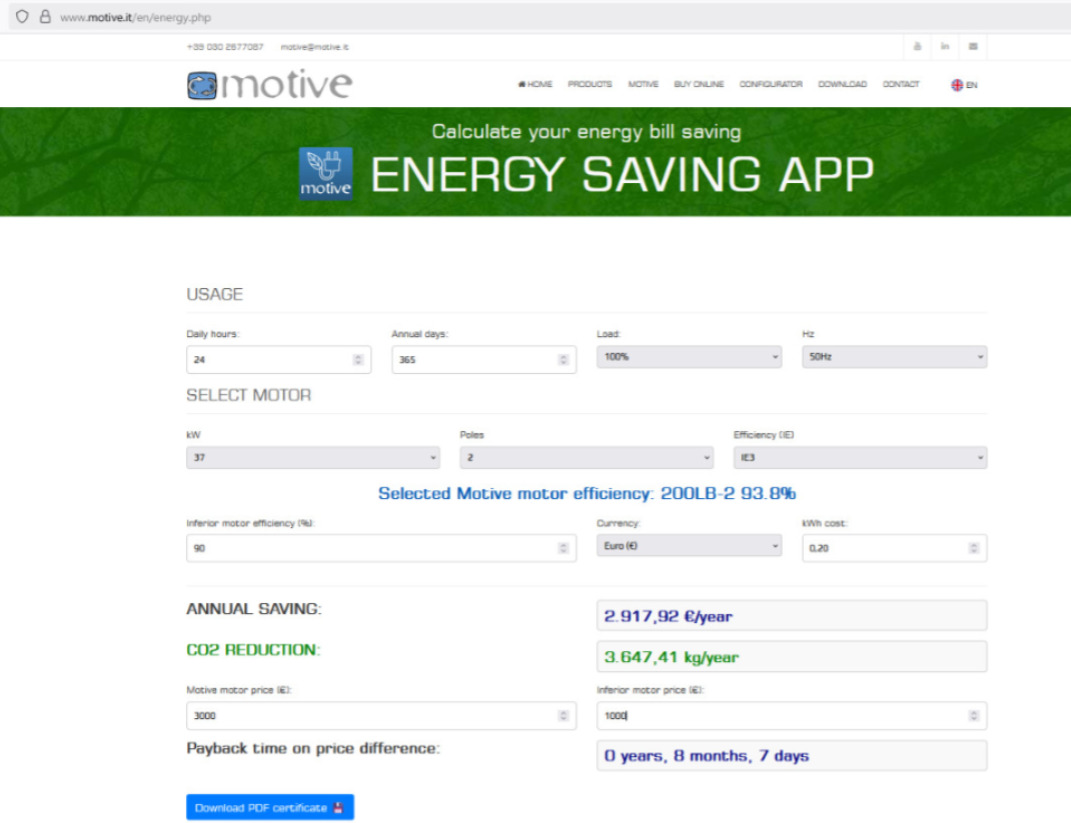Click the phone number +39 030 2677087
This screenshot has height=823, width=1071.
[225, 46]
